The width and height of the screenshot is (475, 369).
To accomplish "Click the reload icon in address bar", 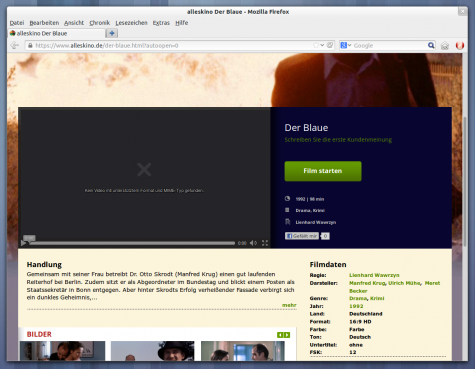I will (330, 45).
